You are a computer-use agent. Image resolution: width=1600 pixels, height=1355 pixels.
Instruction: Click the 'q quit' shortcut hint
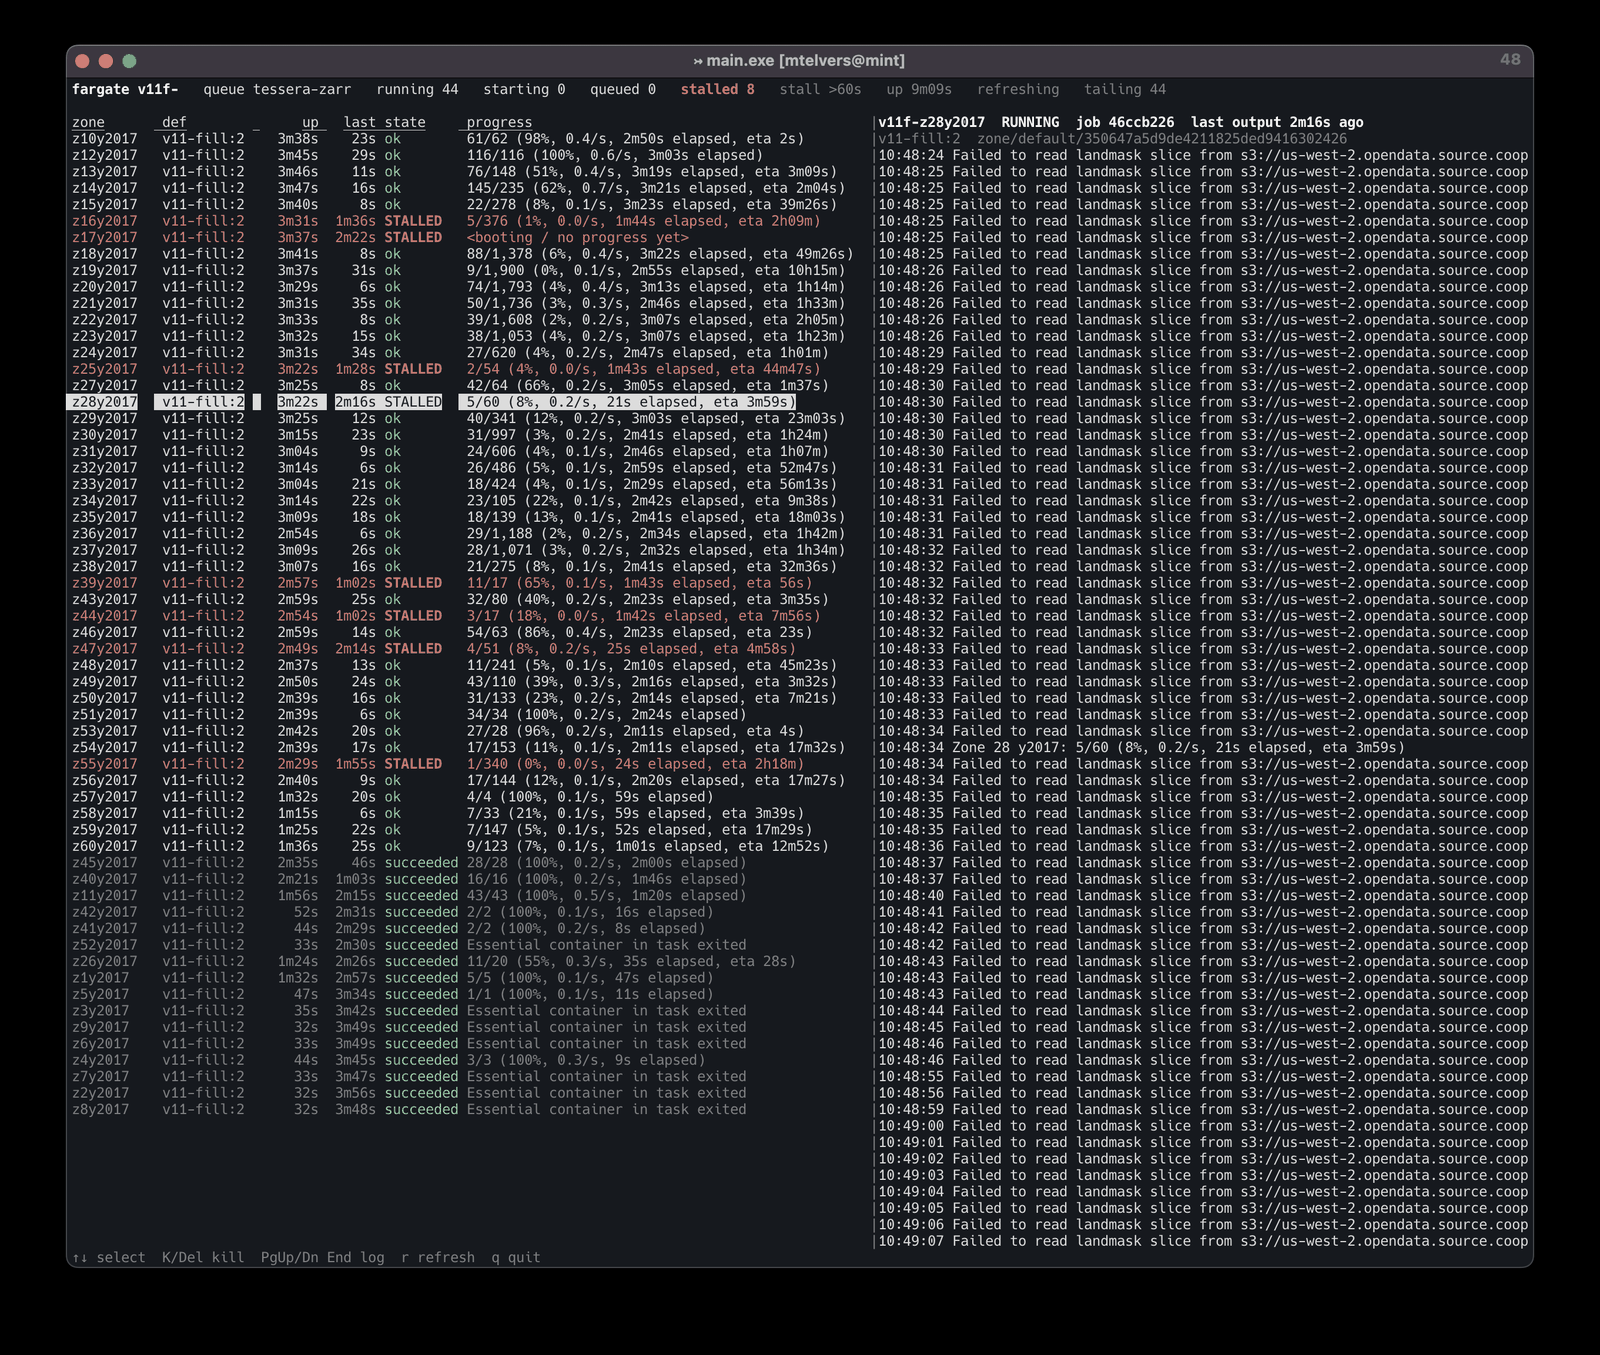516,1257
